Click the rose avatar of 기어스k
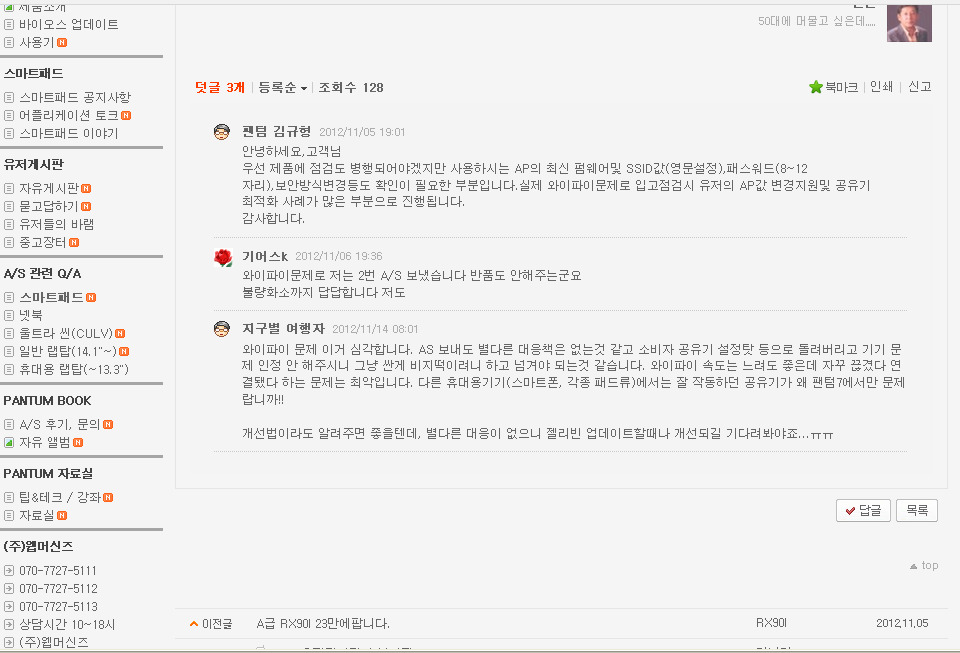Screen dimensions: 960x653 [x=223, y=258]
